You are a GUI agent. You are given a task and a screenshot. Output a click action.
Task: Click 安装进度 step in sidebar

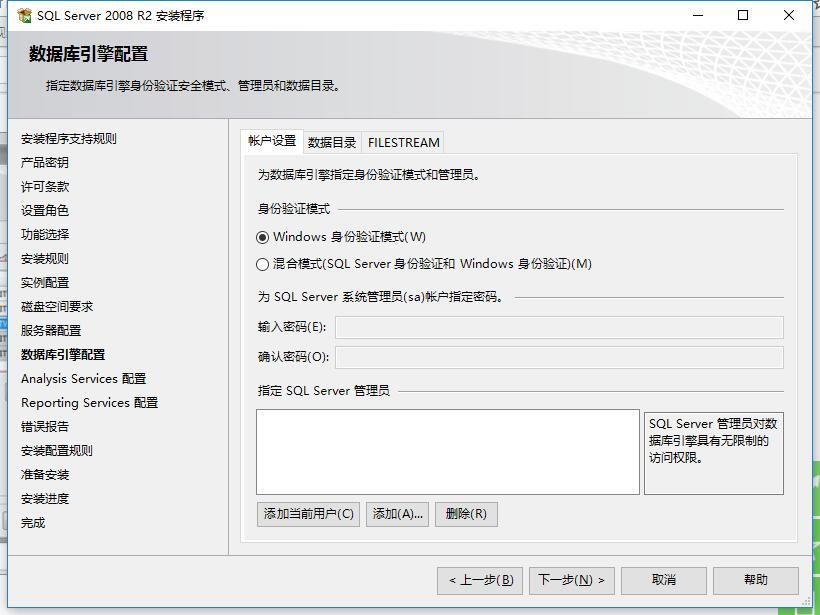pos(44,499)
